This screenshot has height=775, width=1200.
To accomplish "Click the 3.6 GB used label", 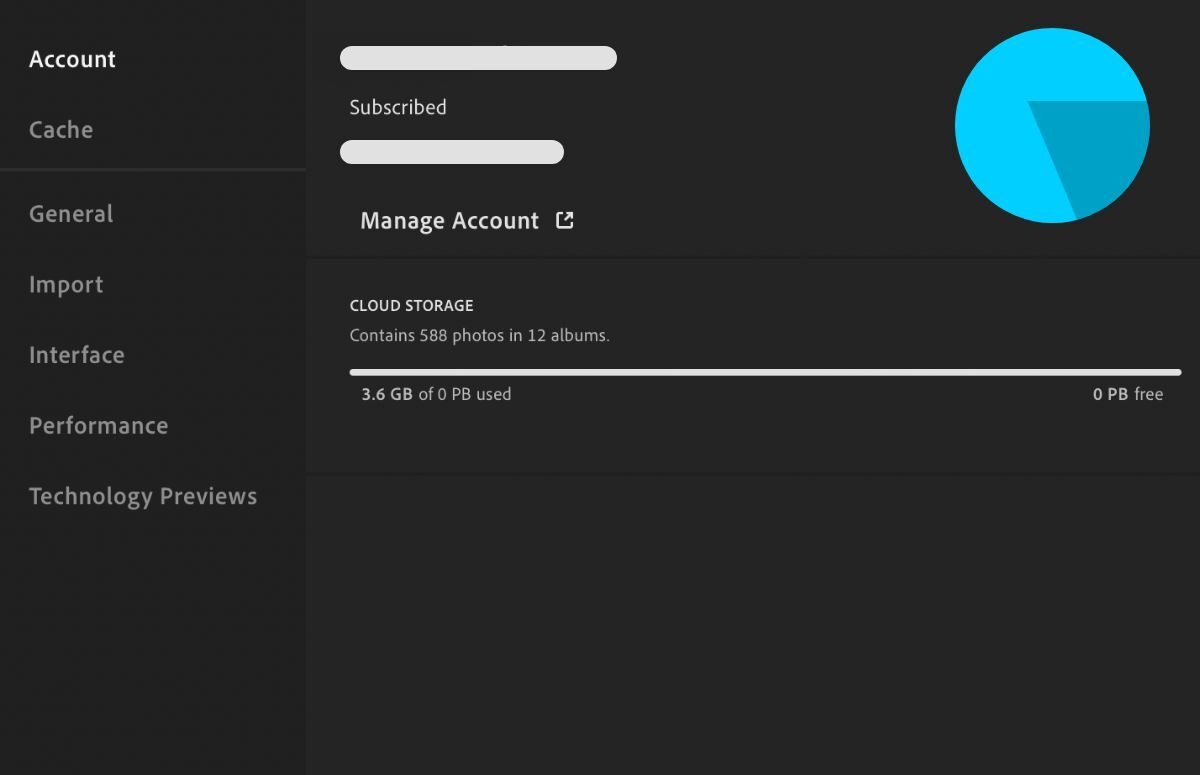I will click(436, 394).
